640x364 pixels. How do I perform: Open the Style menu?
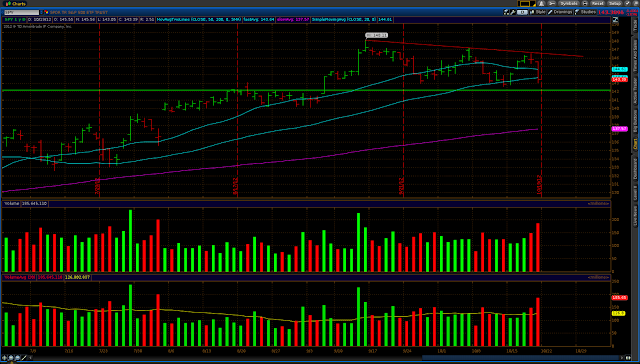(538, 12)
